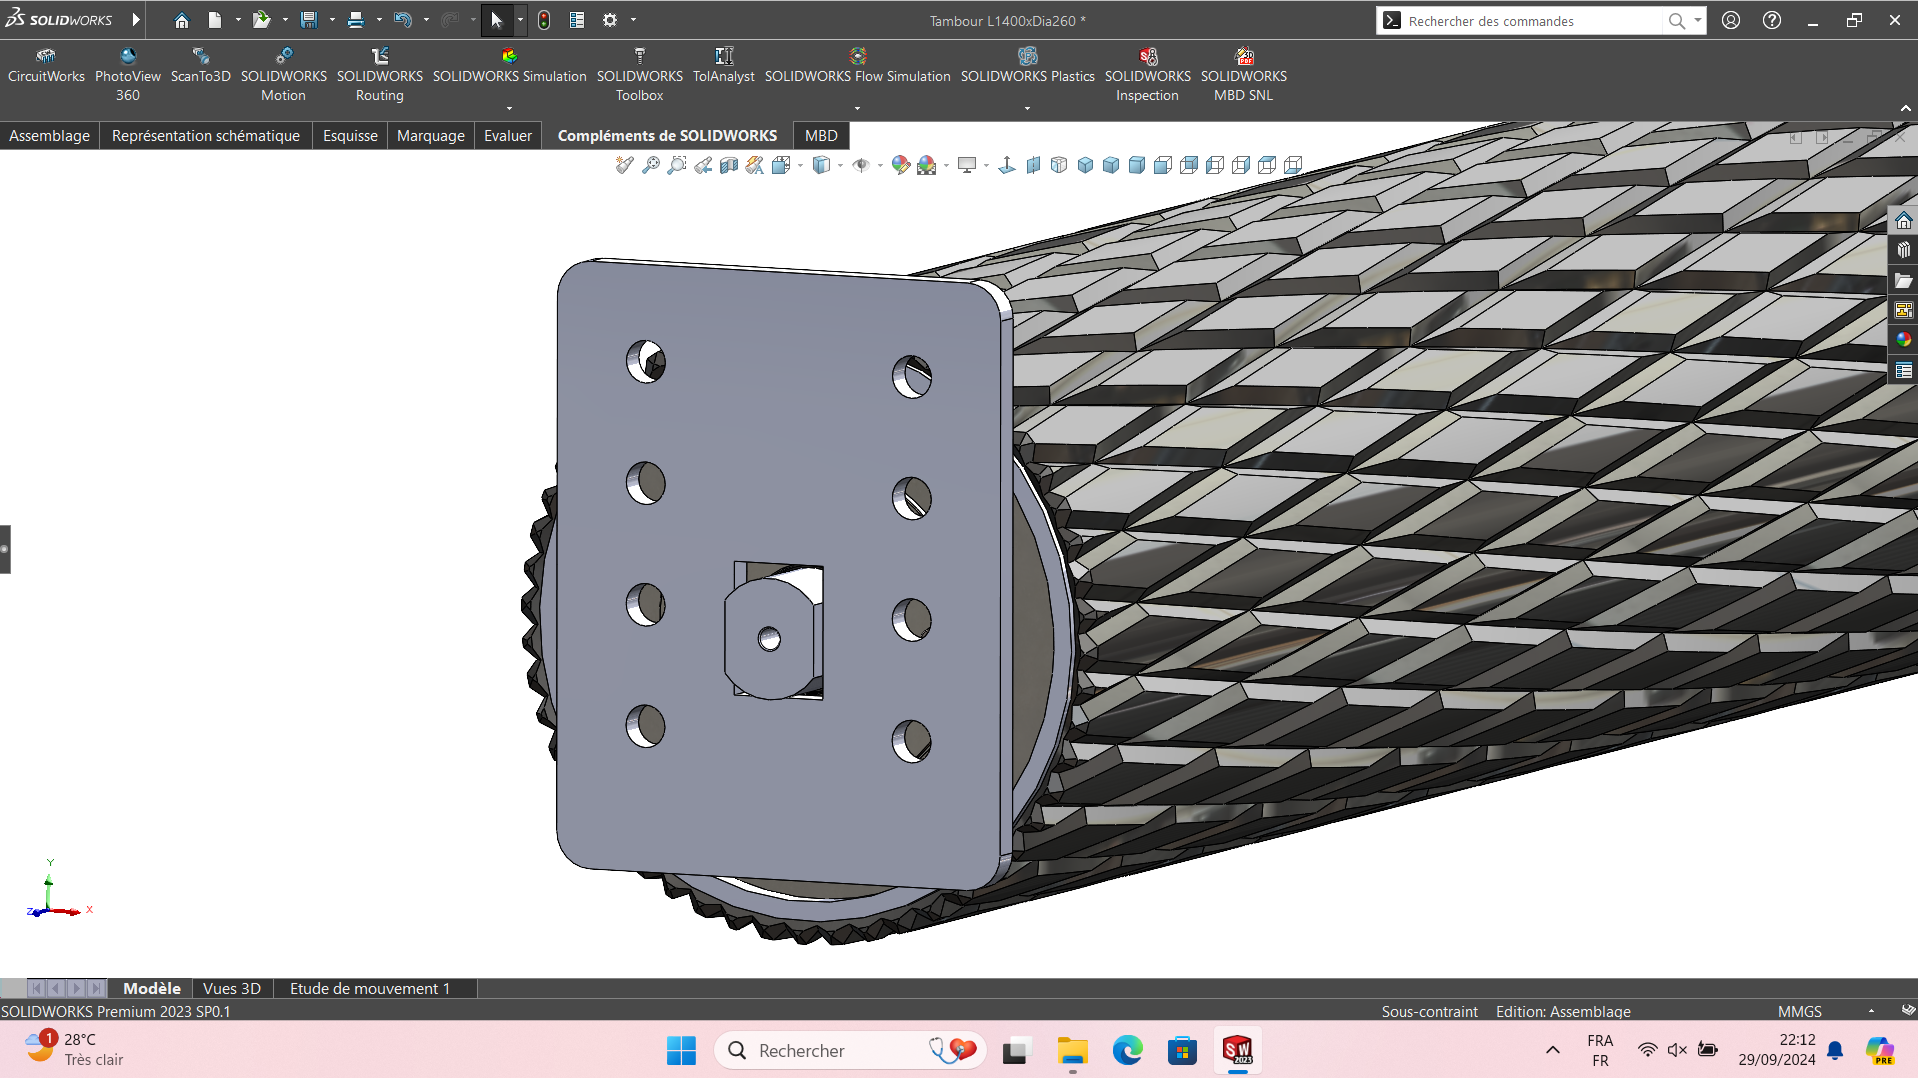Open file properties list icon
The width and height of the screenshot is (1918, 1078).
click(x=577, y=20)
